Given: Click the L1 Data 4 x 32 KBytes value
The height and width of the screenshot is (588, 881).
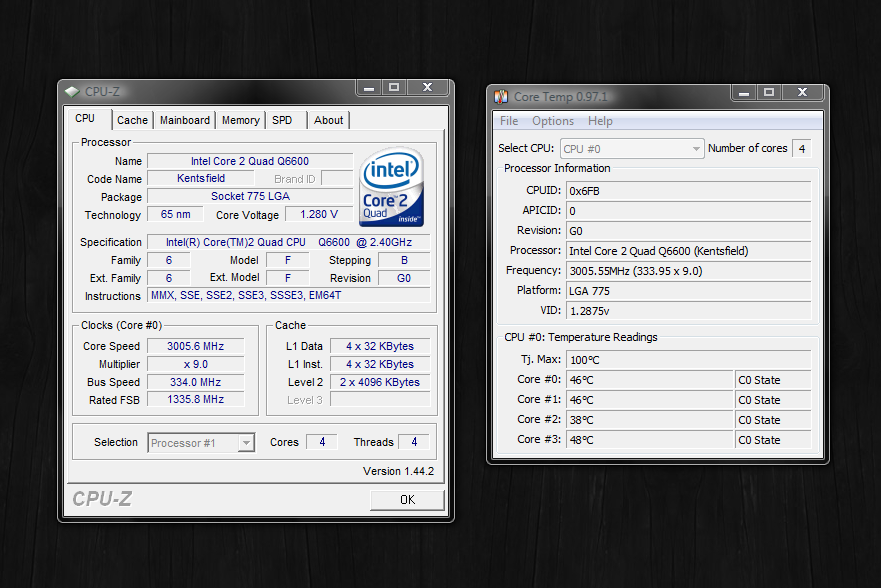Looking at the screenshot, I should click(x=380, y=347).
